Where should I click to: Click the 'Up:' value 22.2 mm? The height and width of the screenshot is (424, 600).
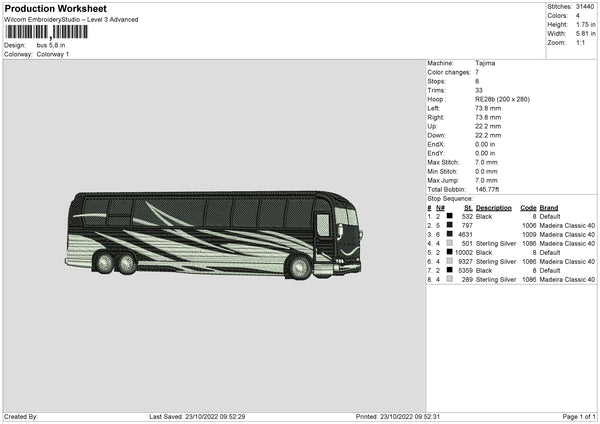click(488, 126)
